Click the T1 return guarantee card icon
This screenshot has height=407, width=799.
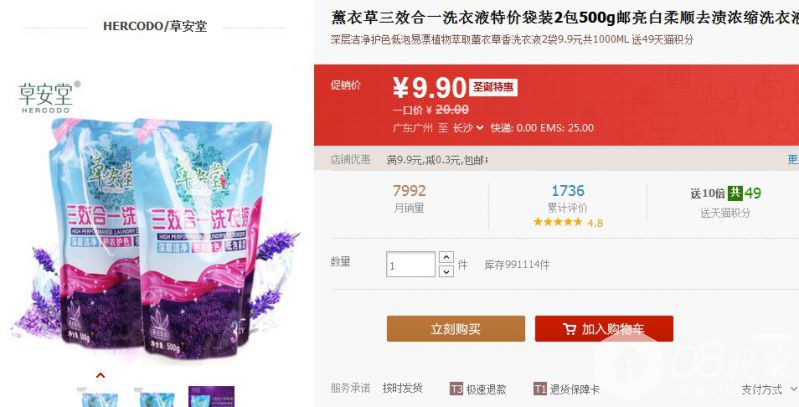click(x=540, y=389)
